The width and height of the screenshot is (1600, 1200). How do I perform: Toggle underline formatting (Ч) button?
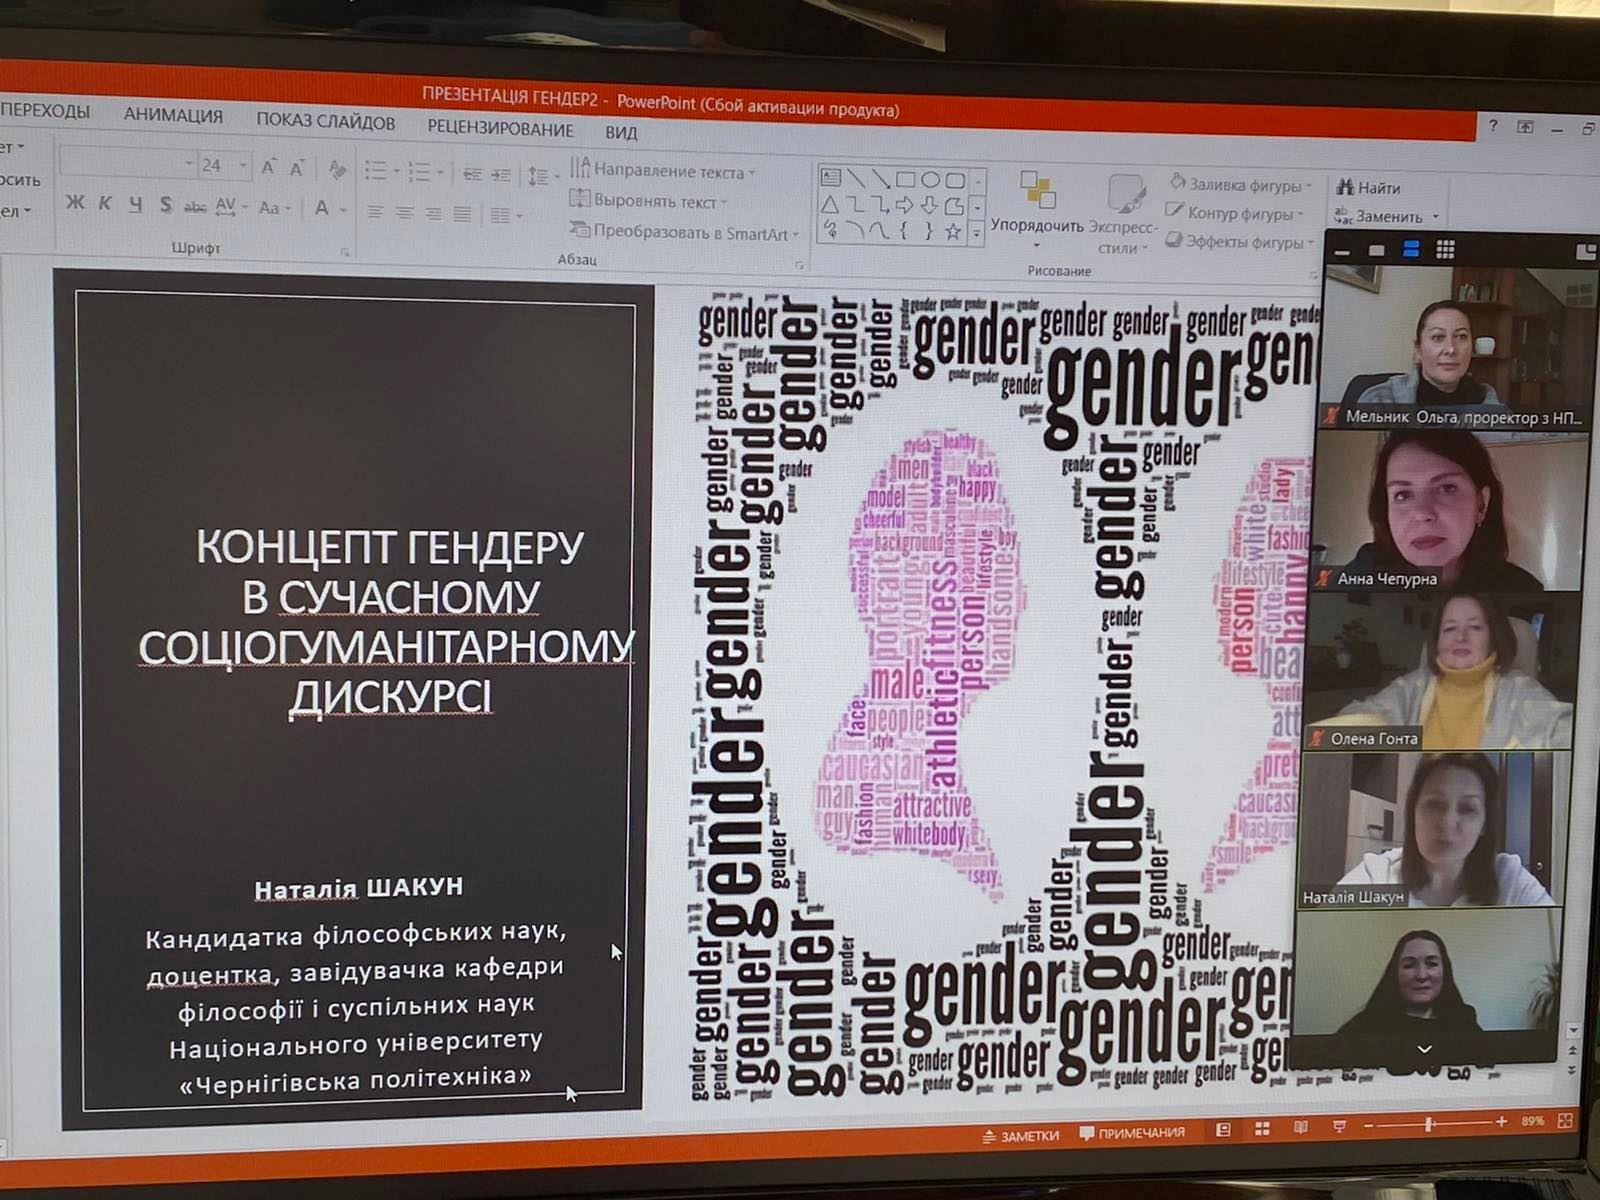[x=135, y=205]
